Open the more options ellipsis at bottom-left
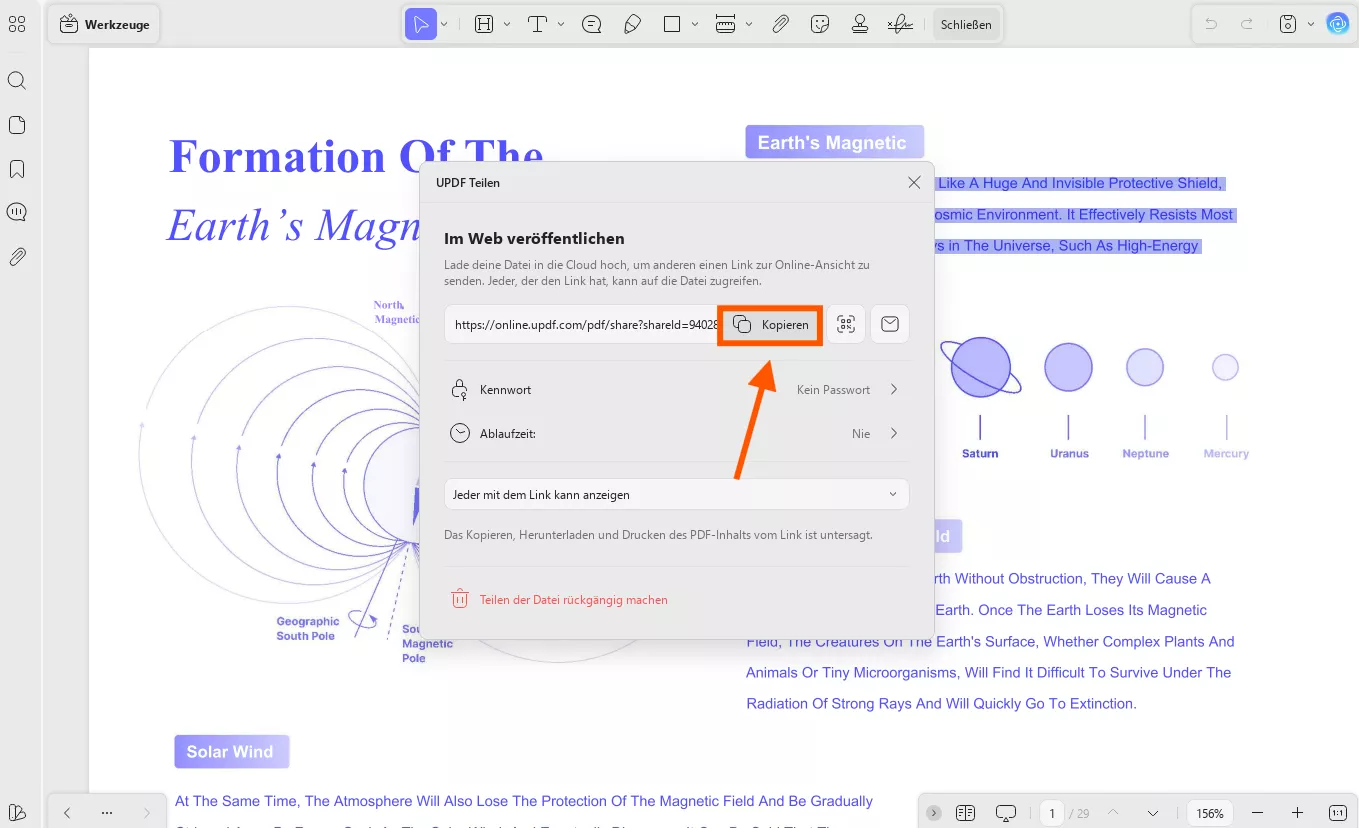The image size is (1359, 828). 107,813
